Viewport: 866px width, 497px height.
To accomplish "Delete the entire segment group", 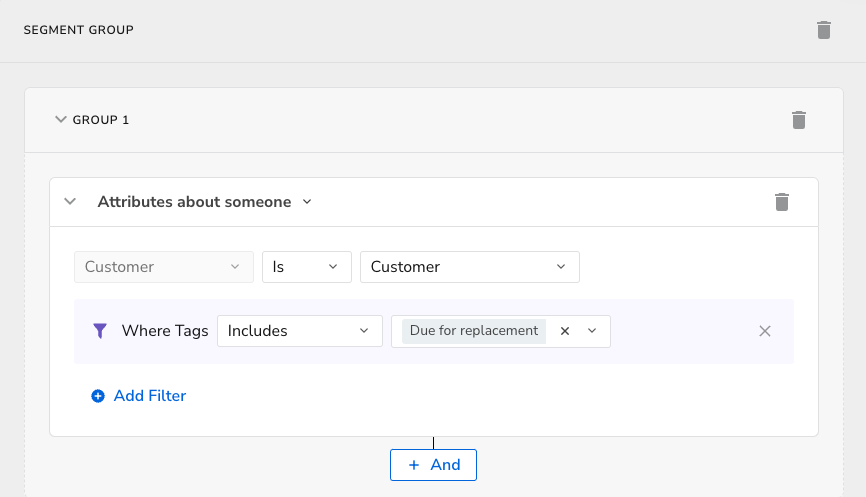I will [x=824, y=30].
